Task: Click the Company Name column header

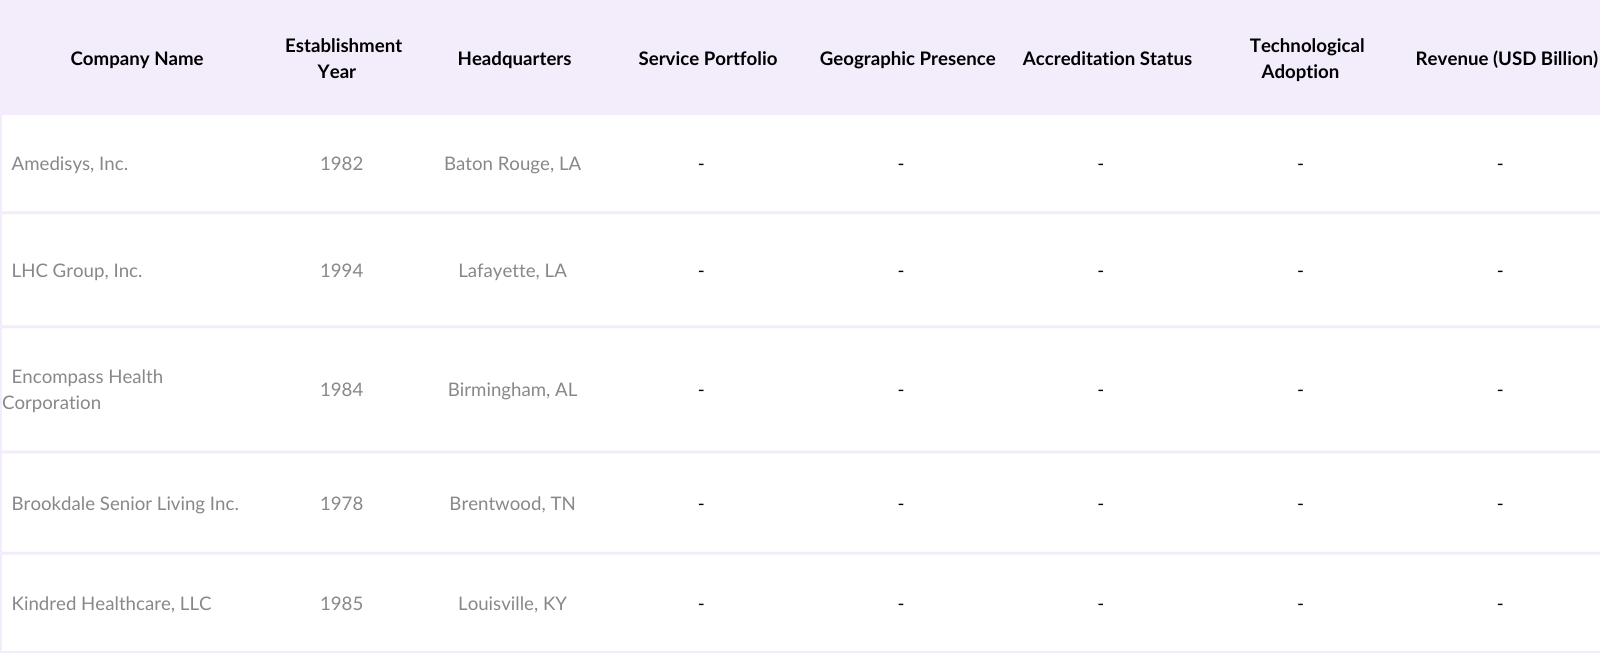Action: point(137,58)
